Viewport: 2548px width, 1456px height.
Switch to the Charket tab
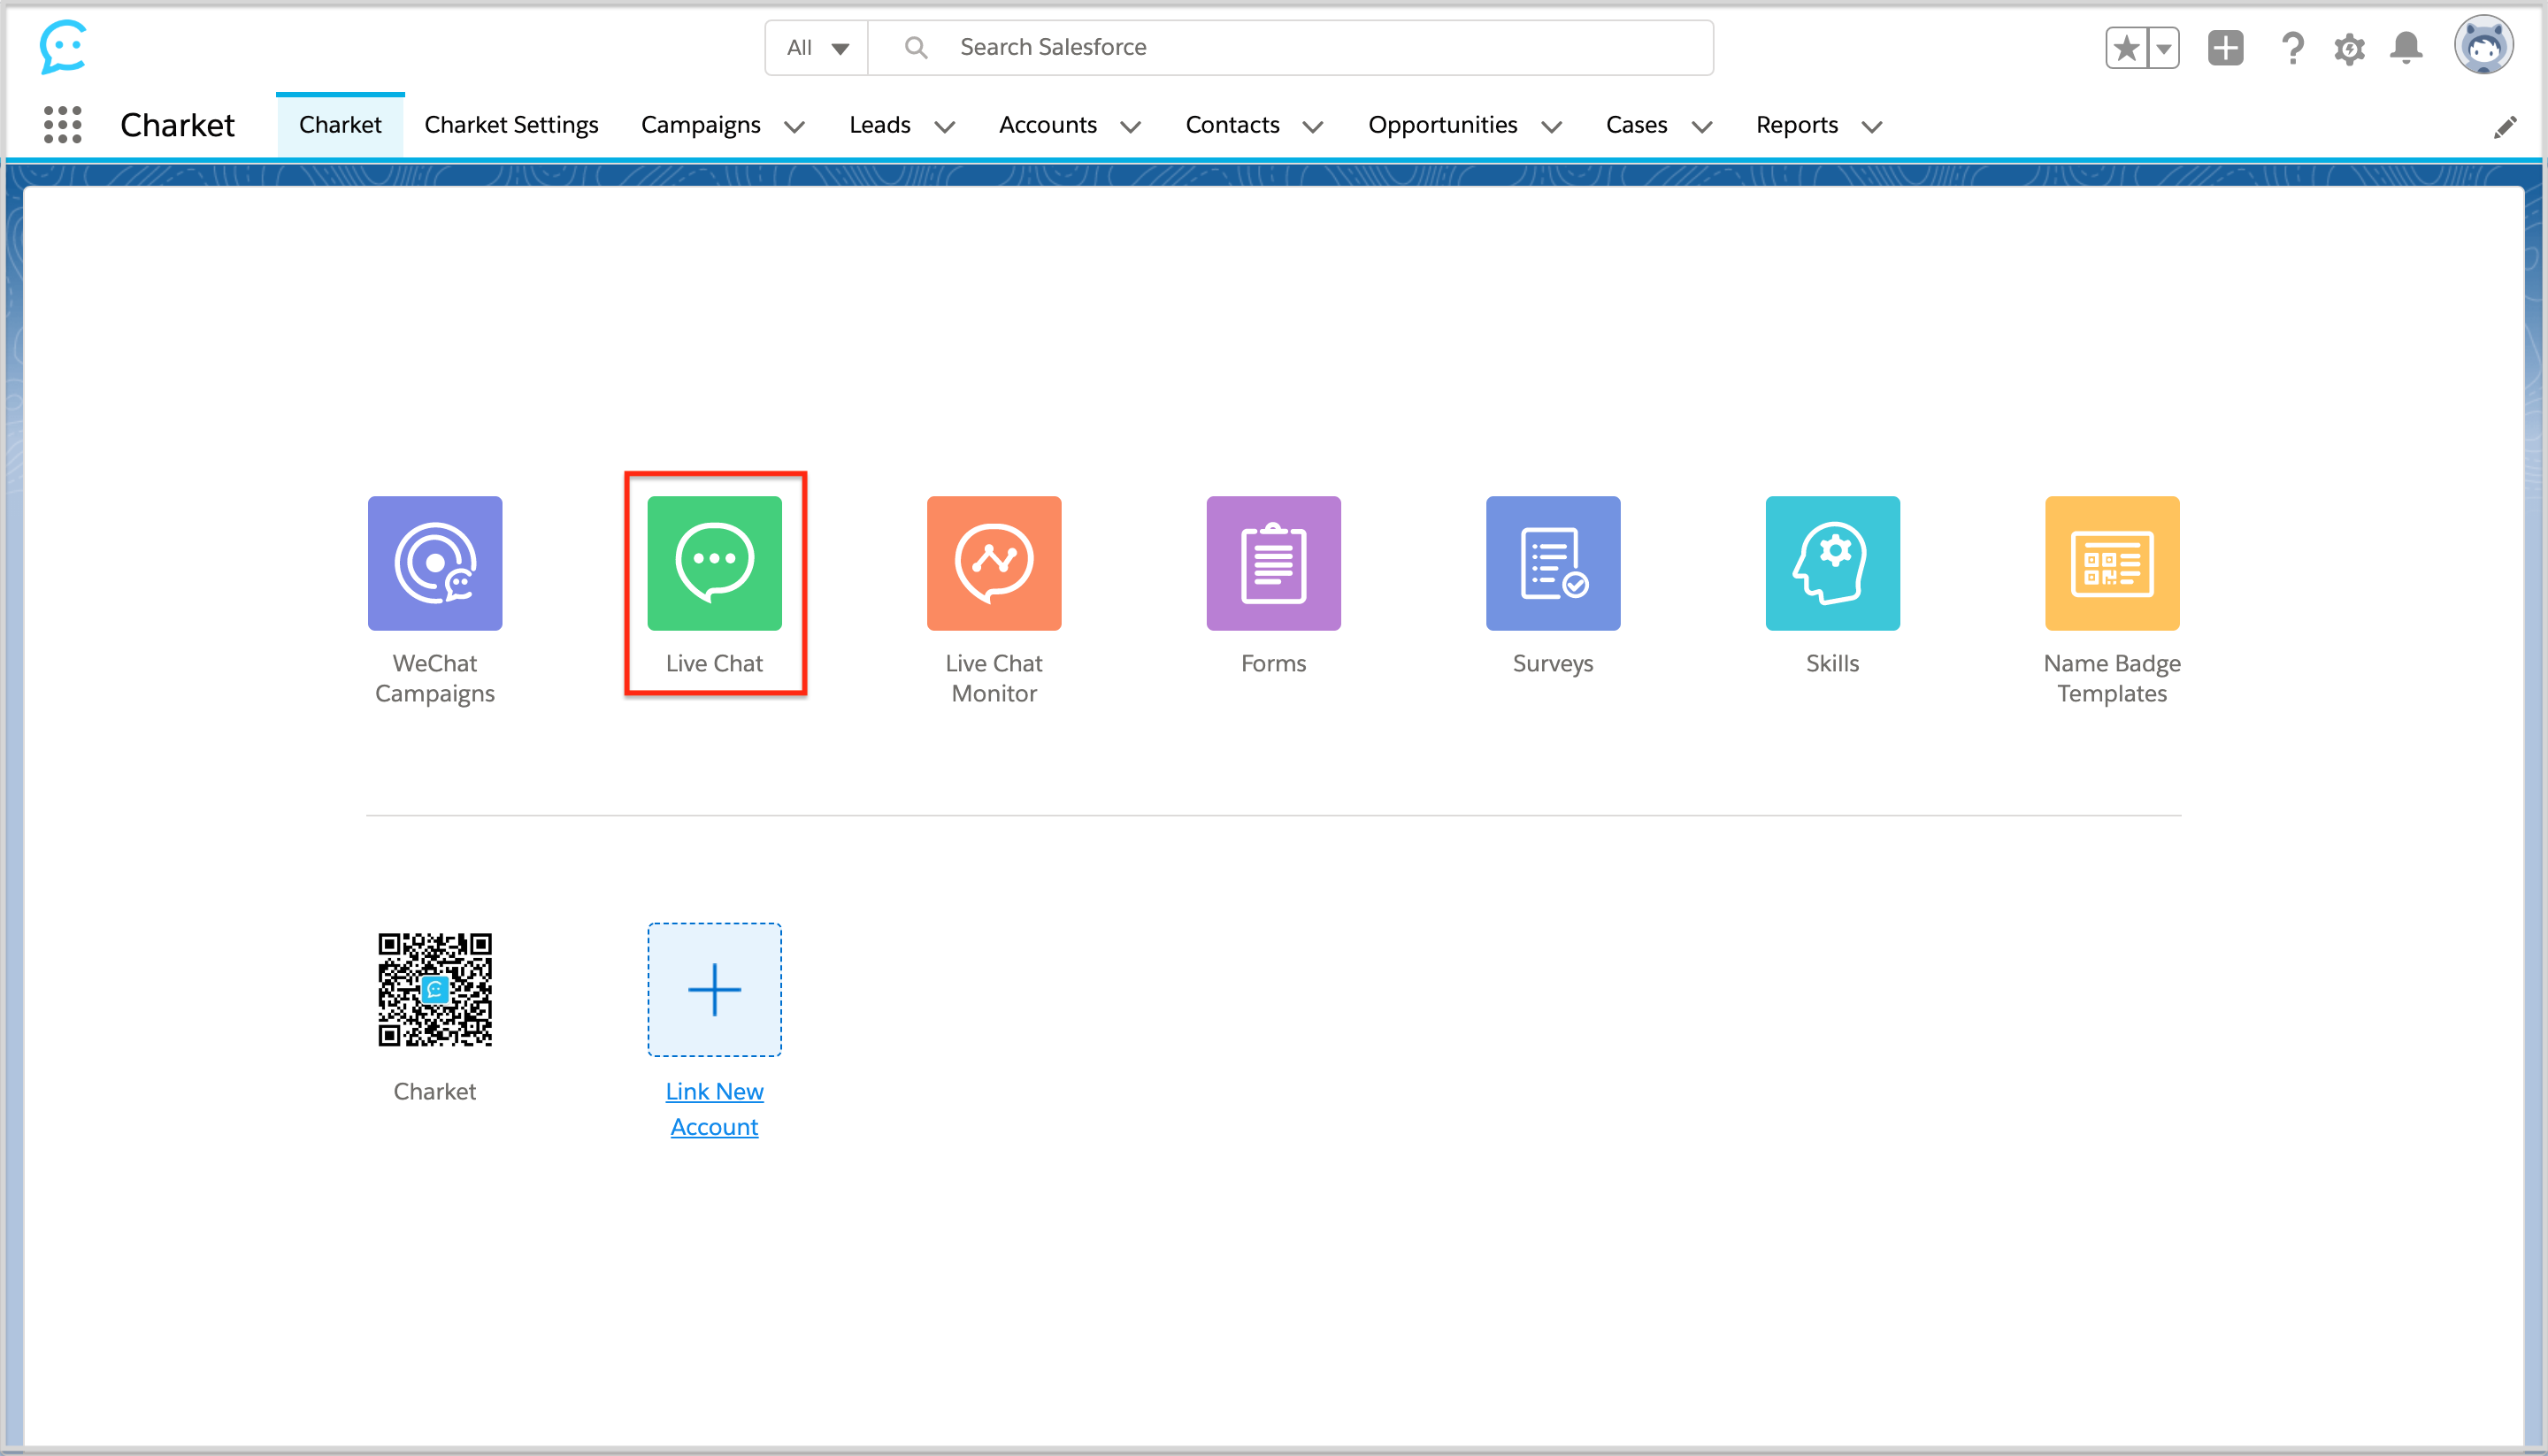click(340, 125)
